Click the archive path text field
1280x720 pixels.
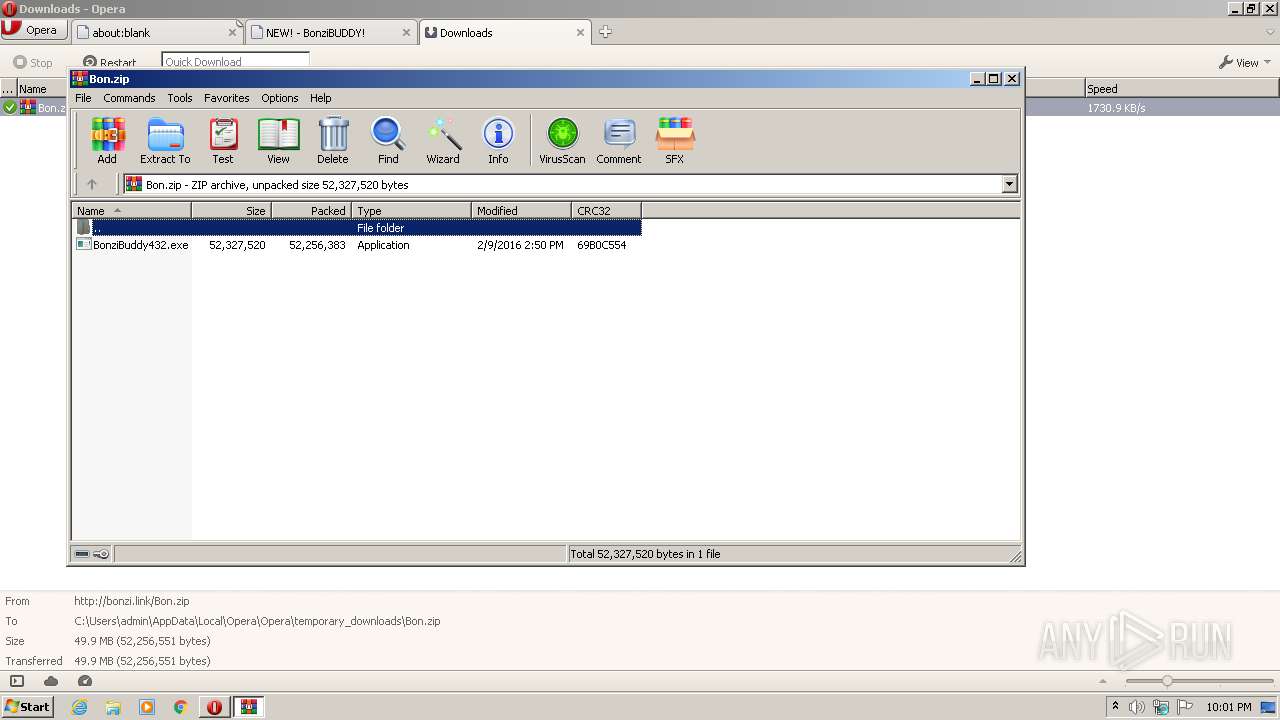pos(562,184)
